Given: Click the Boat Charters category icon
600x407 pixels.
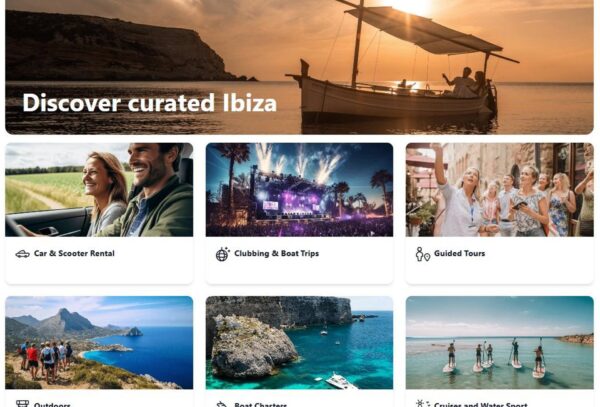Looking at the screenshot, I should (x=222, y=404).
